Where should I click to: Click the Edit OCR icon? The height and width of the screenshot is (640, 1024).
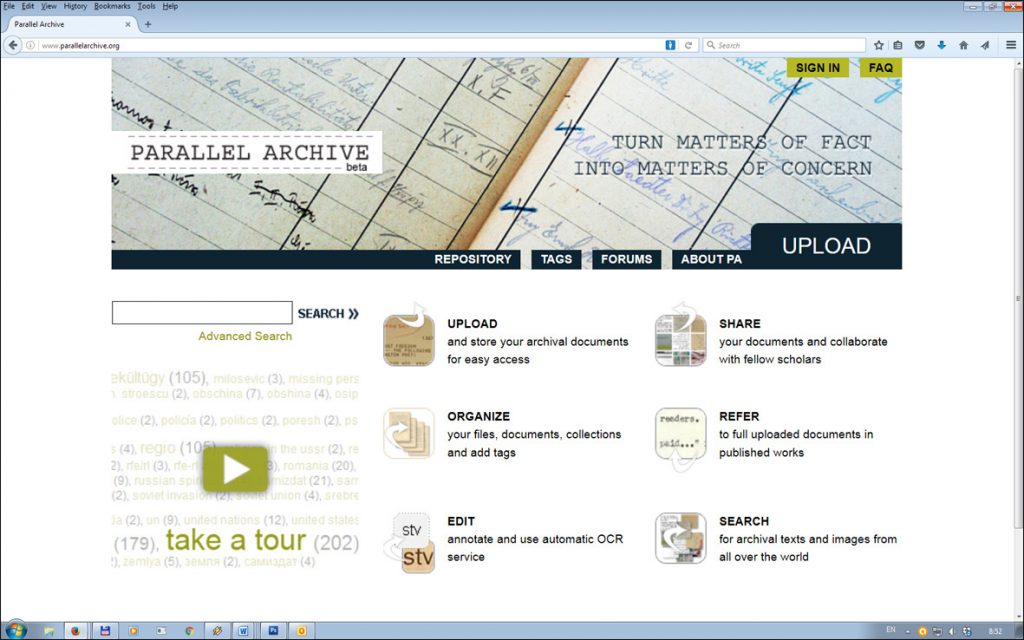pyautogui.click(x=408, y=543)
